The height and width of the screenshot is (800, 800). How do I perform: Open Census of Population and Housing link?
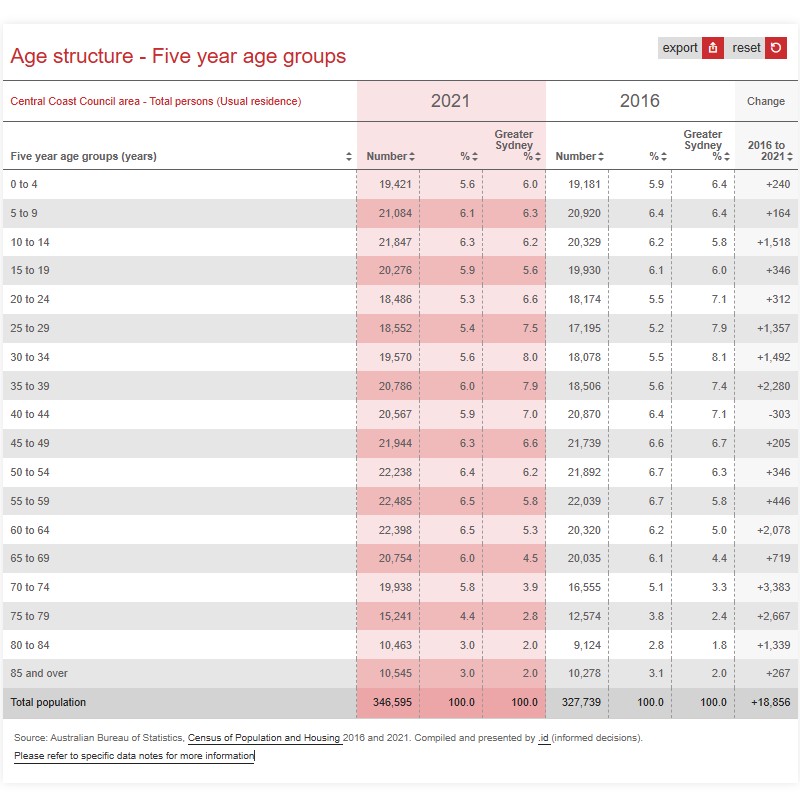pyautogui.click(x=265, y=738)
